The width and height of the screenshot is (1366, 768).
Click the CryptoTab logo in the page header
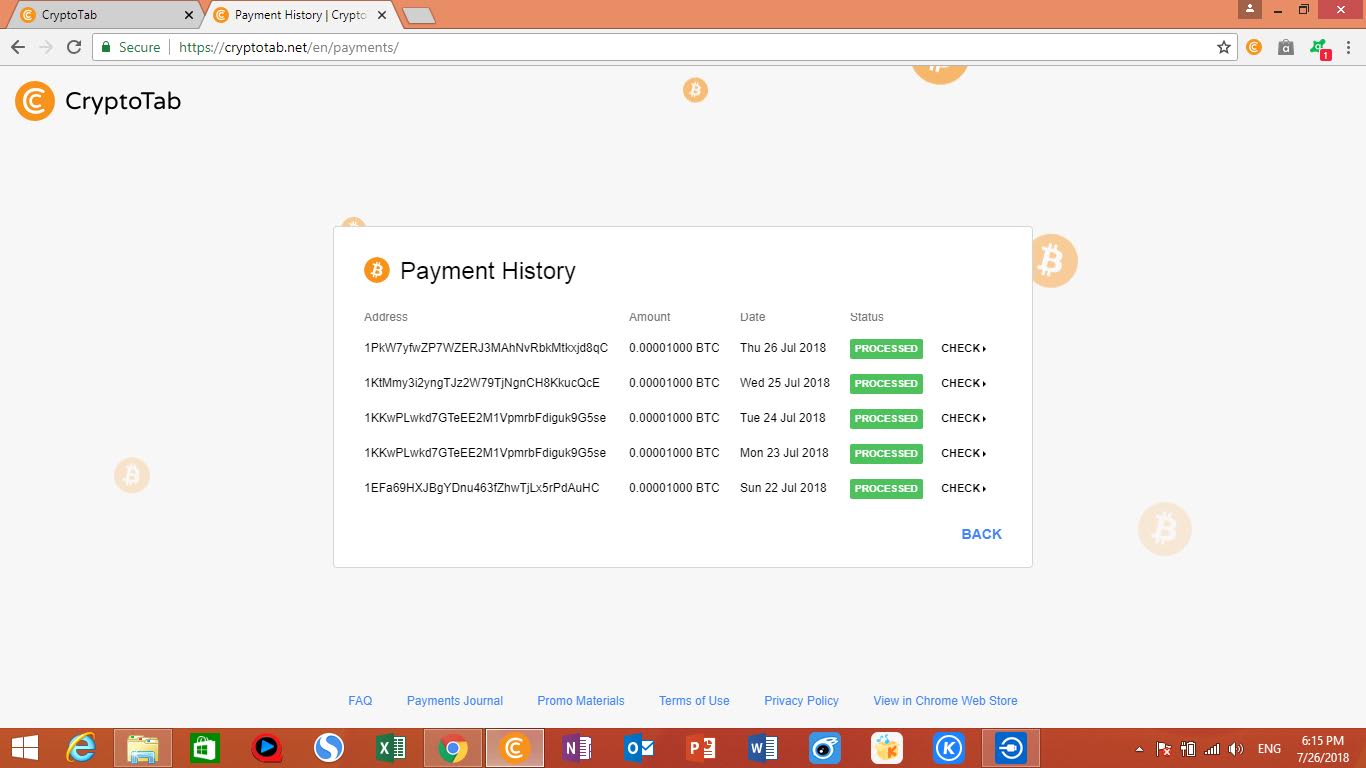tap(97, 101)
